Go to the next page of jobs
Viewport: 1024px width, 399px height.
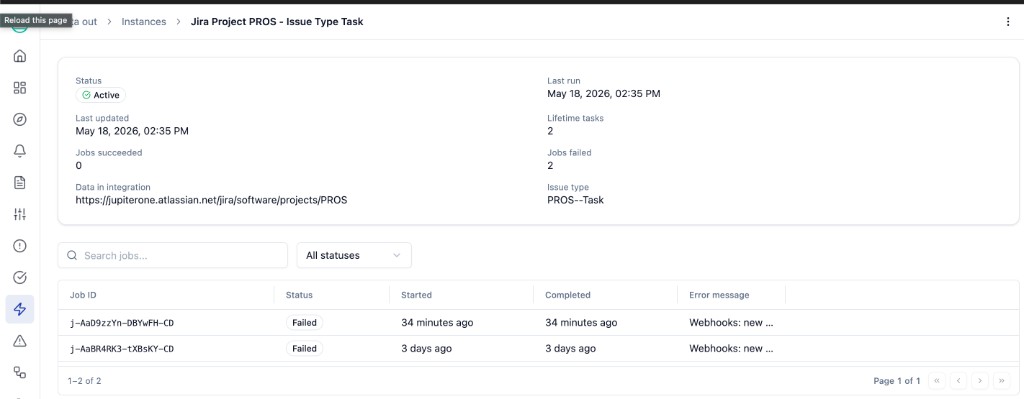pyautogui.click(x=980, y=380)
